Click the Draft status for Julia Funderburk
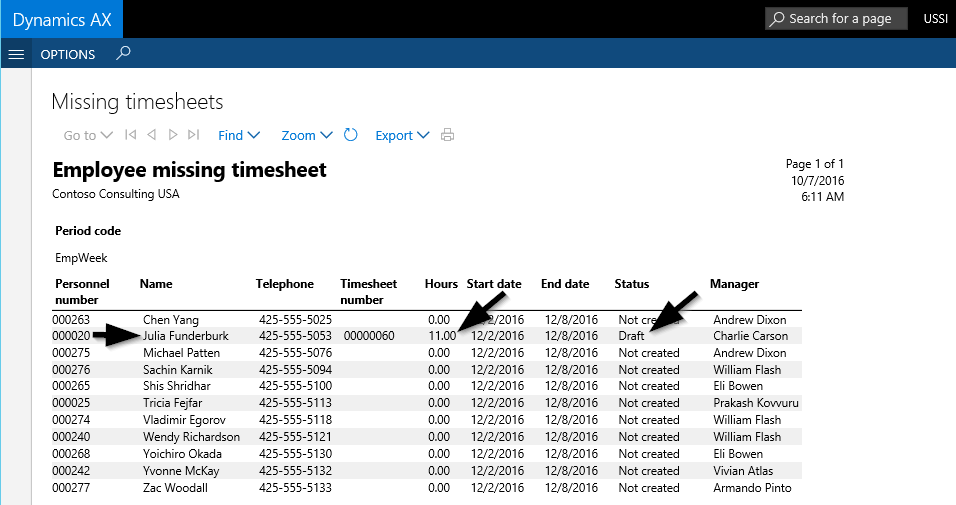 point(631,336)
